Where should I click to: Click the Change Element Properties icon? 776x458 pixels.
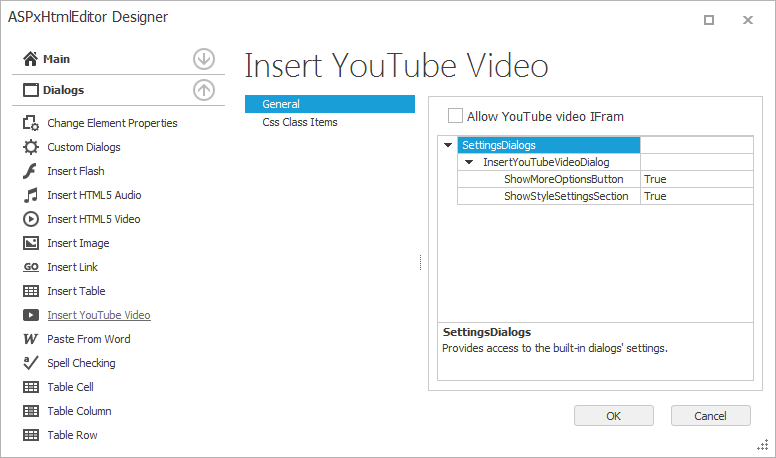click(x=31, y=123)
